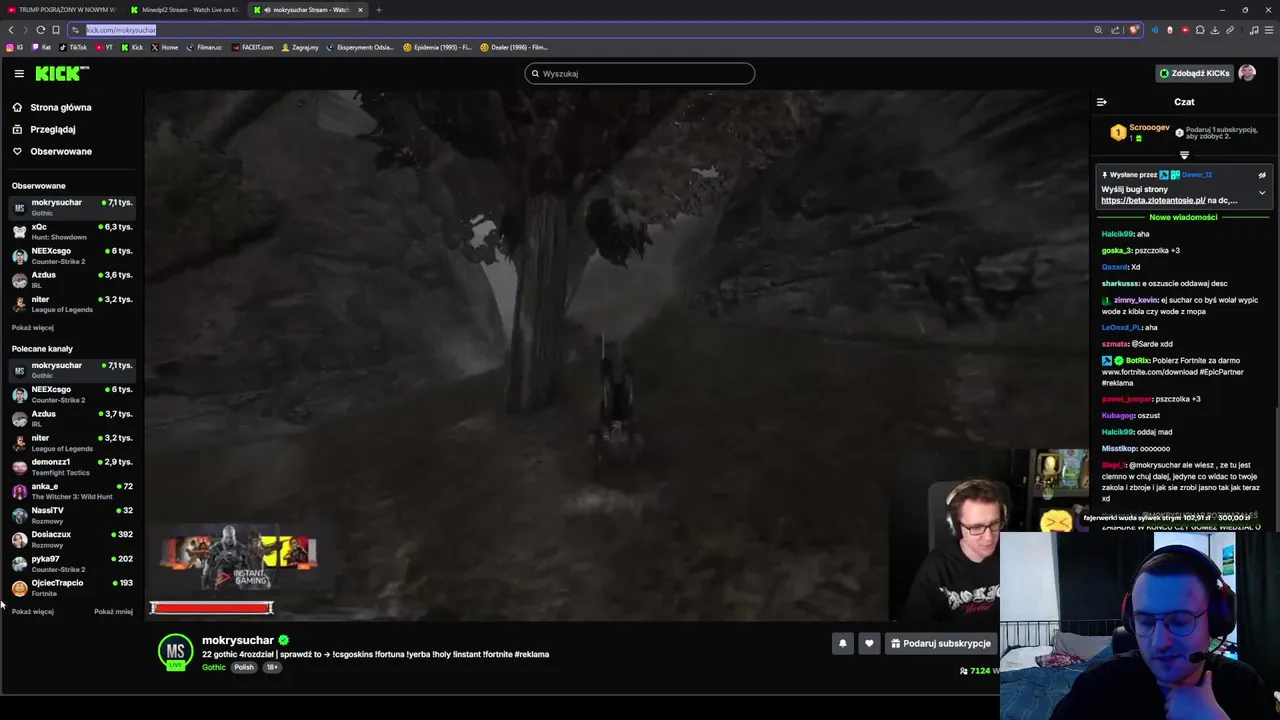Open a new browser tab
This screenshot has height=720, width=1280.
(x=378, y=10)
